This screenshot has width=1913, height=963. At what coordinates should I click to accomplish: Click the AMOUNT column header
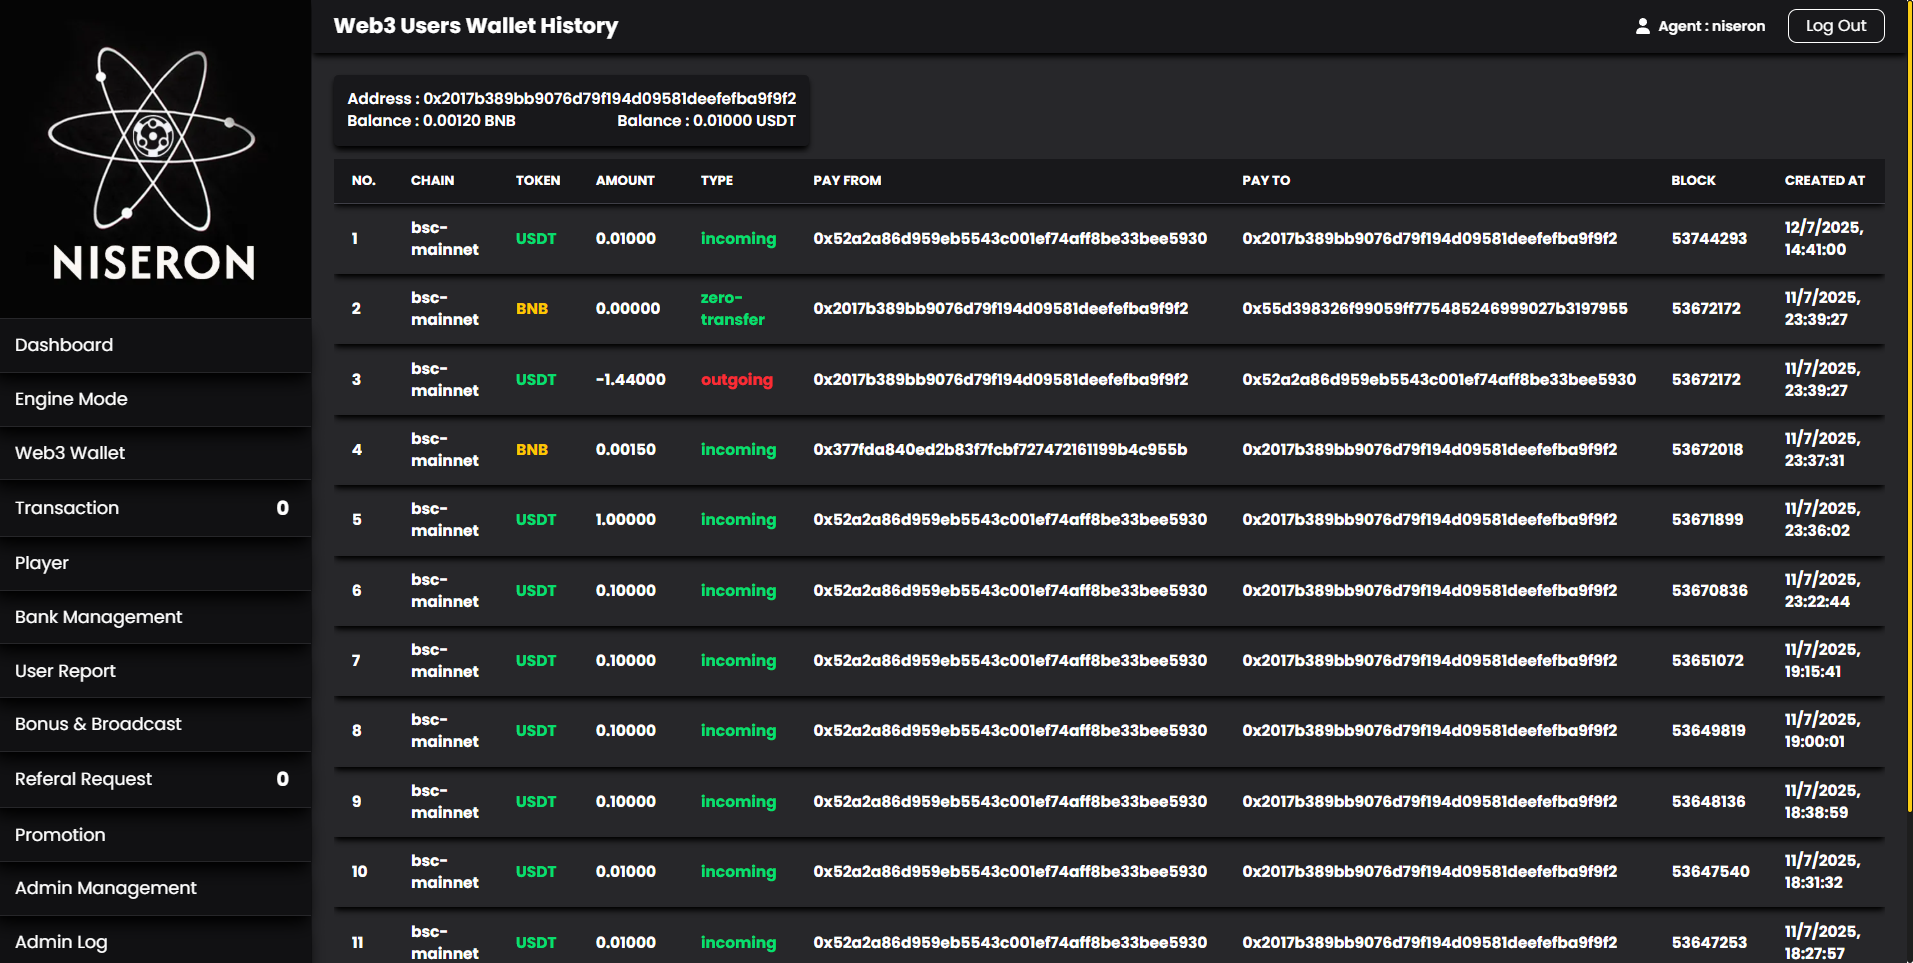tap(625, 180)
